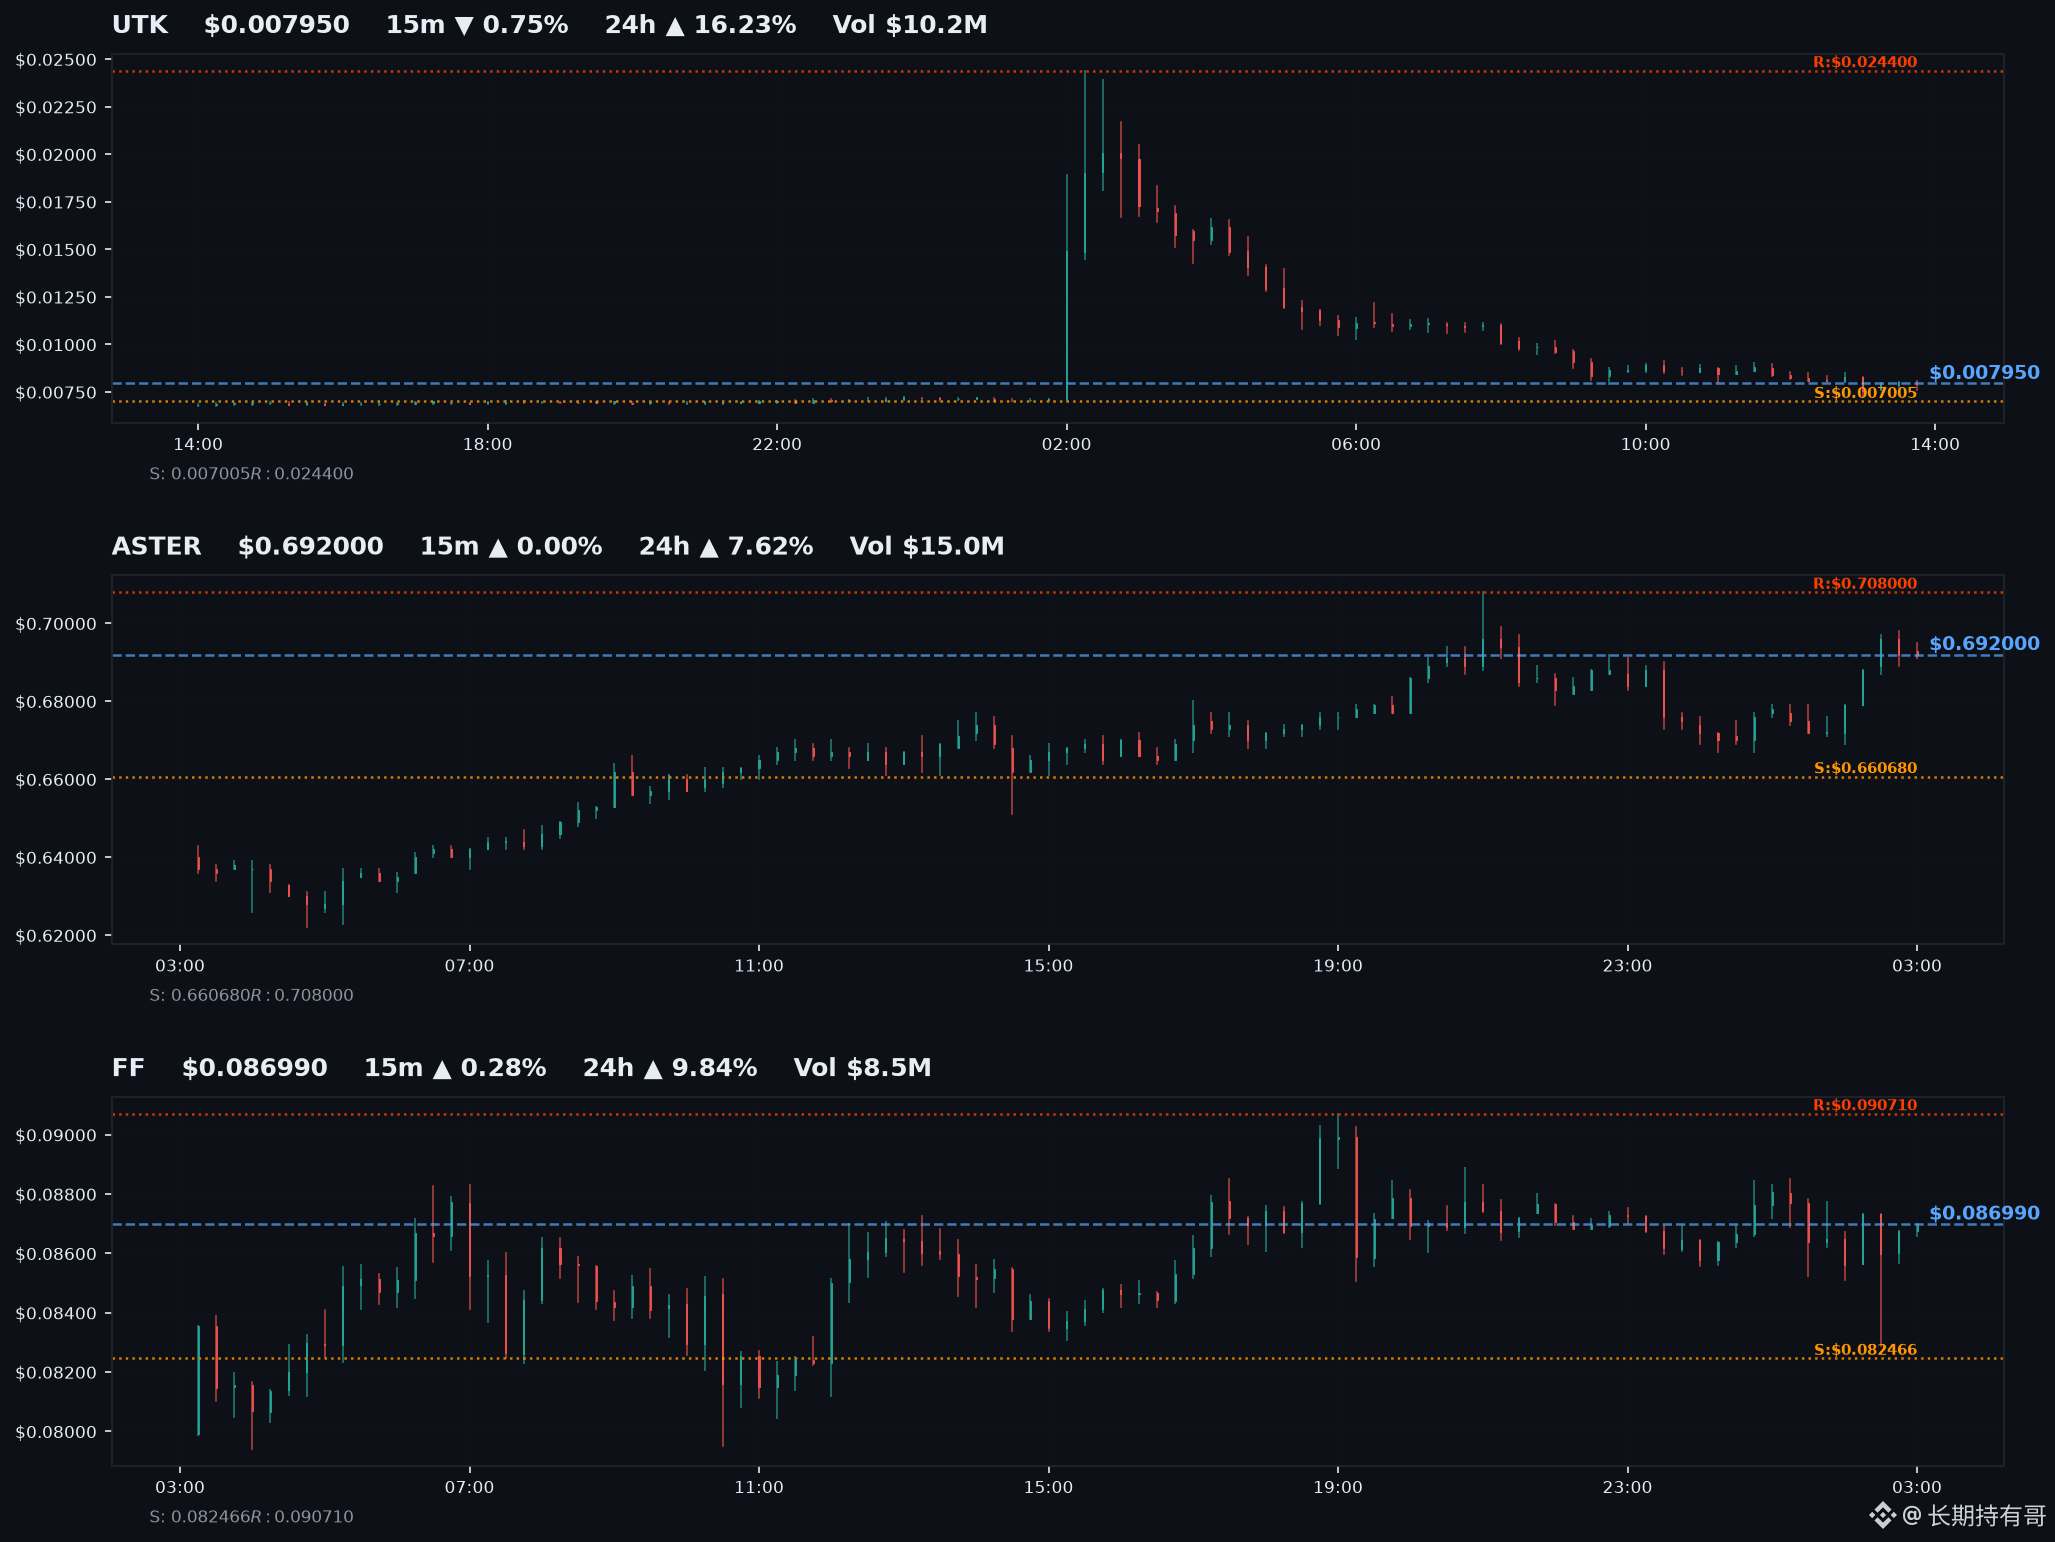The width and height of the screenshot is (2055, 1542).
Task: Select the UTK volume text Vol $10.2M
Action: point(910,25)
